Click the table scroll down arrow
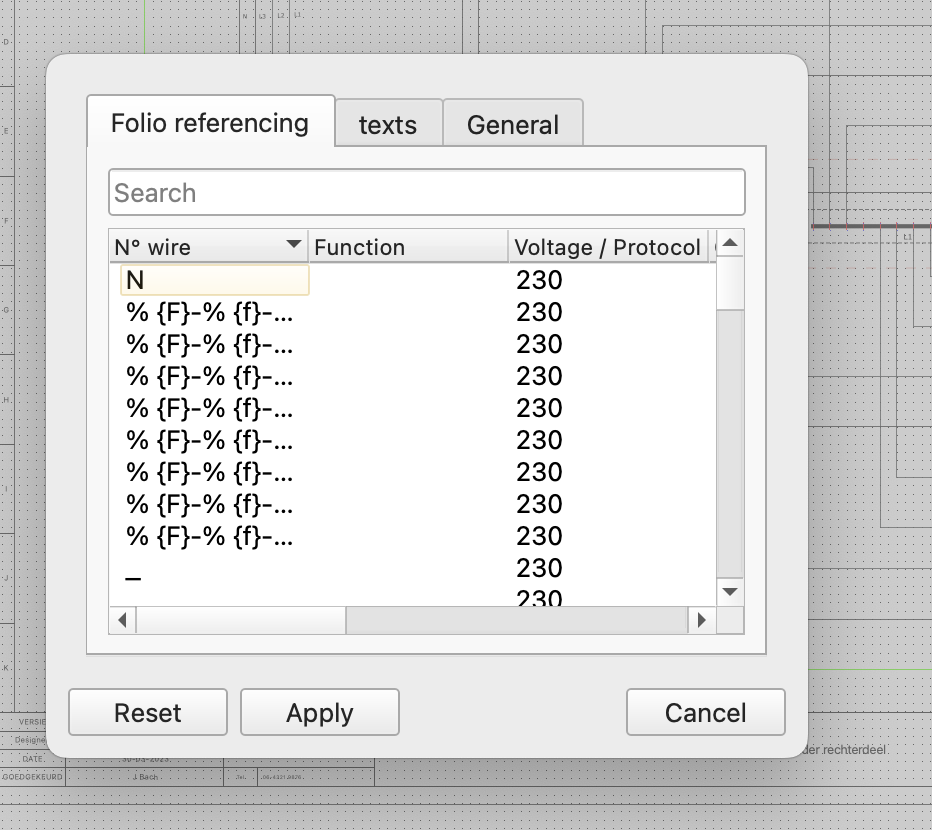932x830 pixels. pos(730,592)
